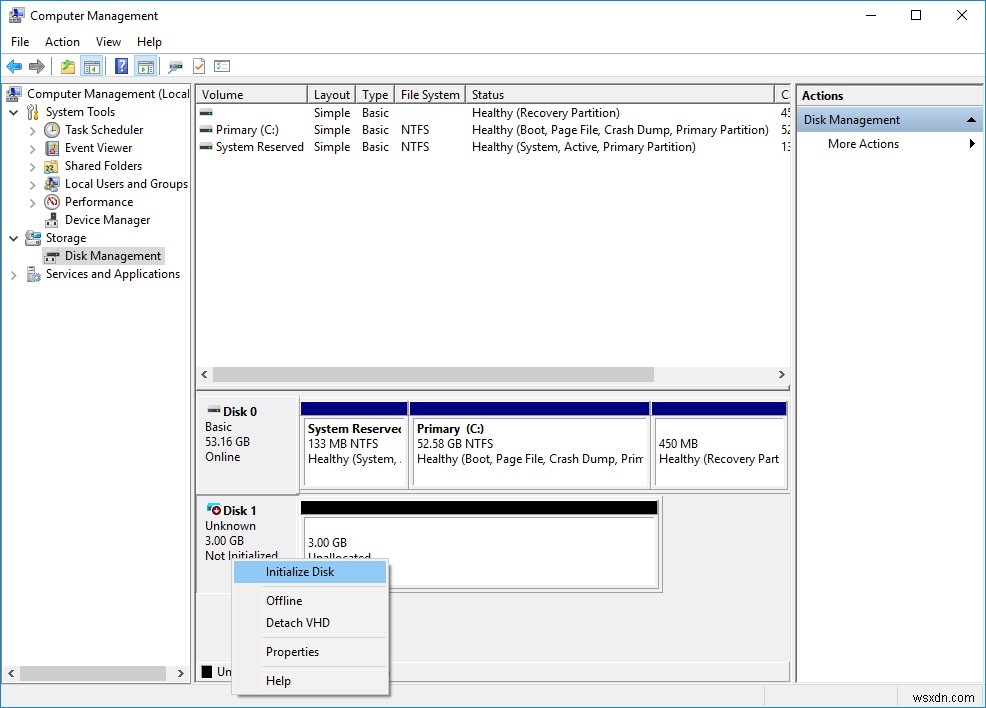Viewport: 986px width, 708px height.
Task: Toggle the Show/Hide Action Pane icon
Action: coord(145,66)
